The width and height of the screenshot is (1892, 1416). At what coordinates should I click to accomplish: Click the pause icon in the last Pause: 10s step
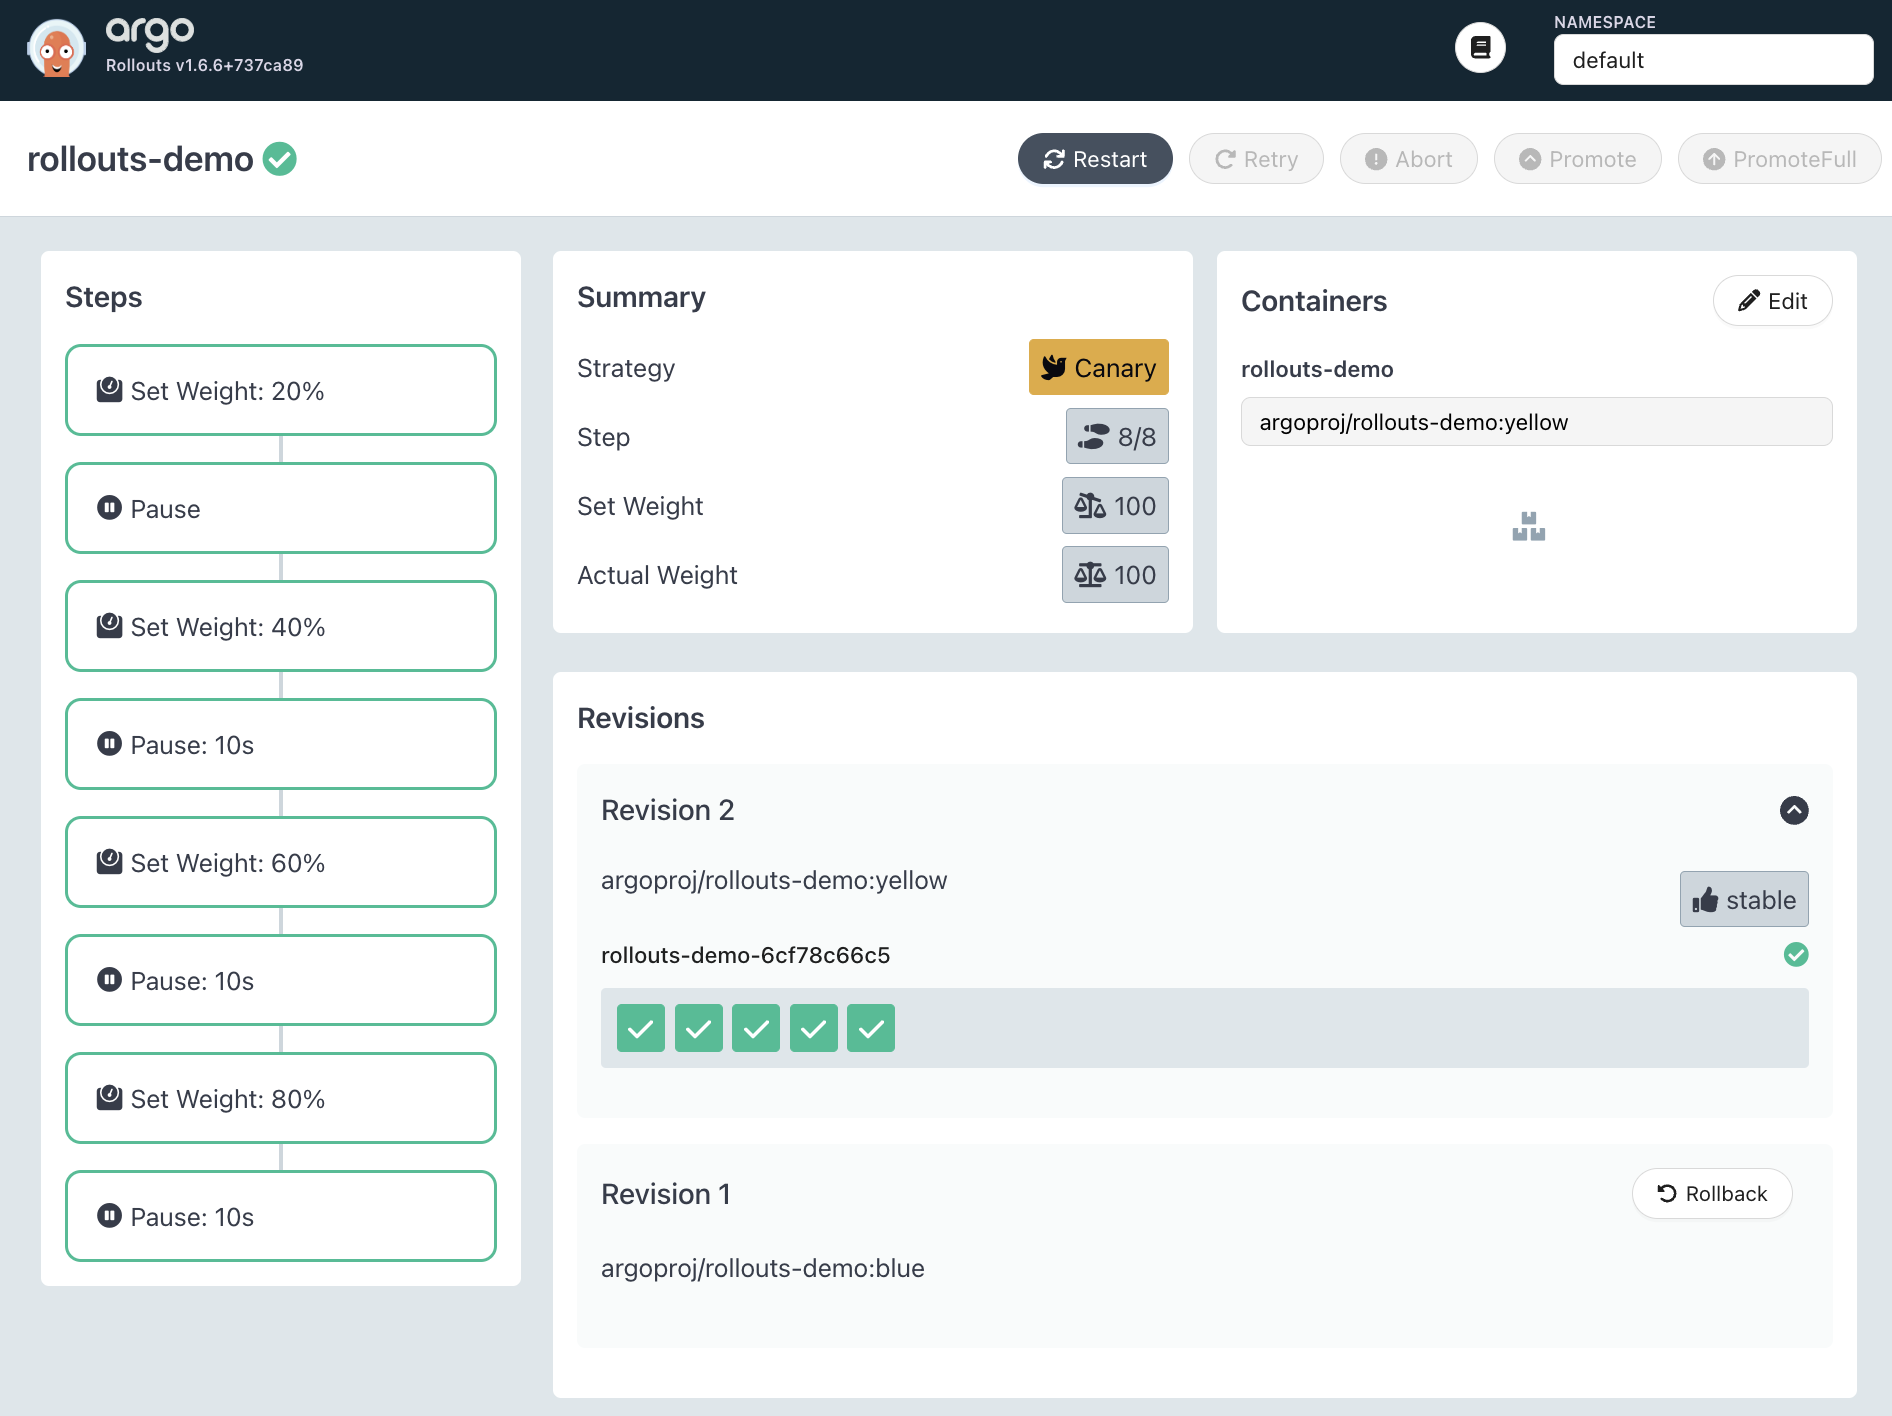click(109, 1216)
